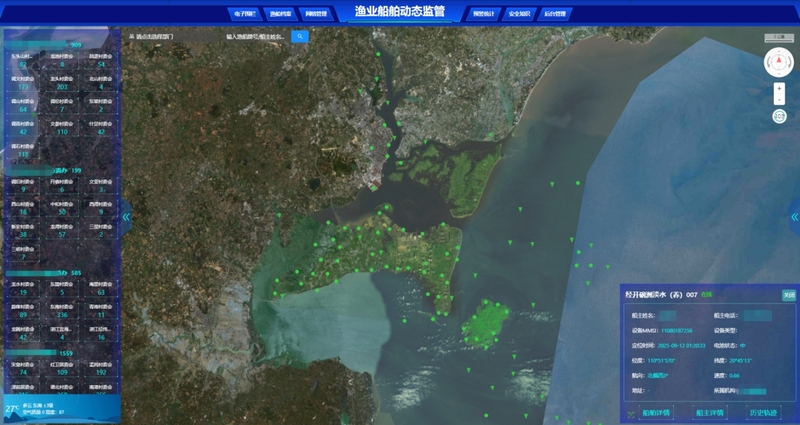Switch to the 渔船档案 tab
The height and width of the screenshot is (425, 800).
point(281,14)
